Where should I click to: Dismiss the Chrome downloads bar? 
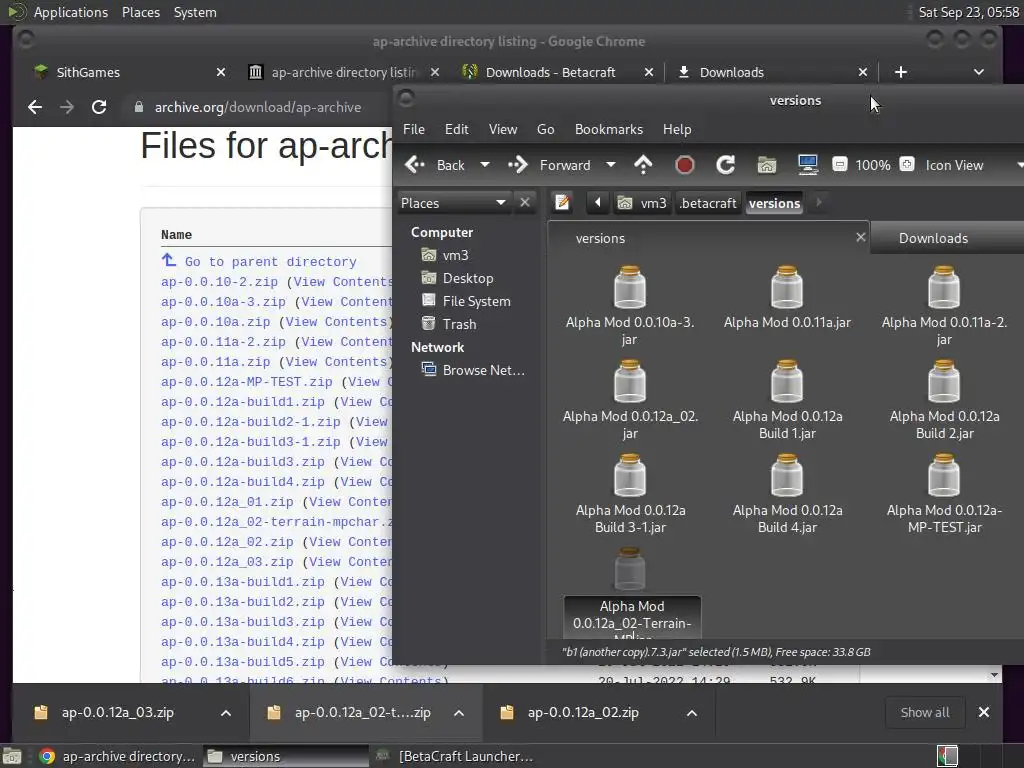(x=984, y=712)
